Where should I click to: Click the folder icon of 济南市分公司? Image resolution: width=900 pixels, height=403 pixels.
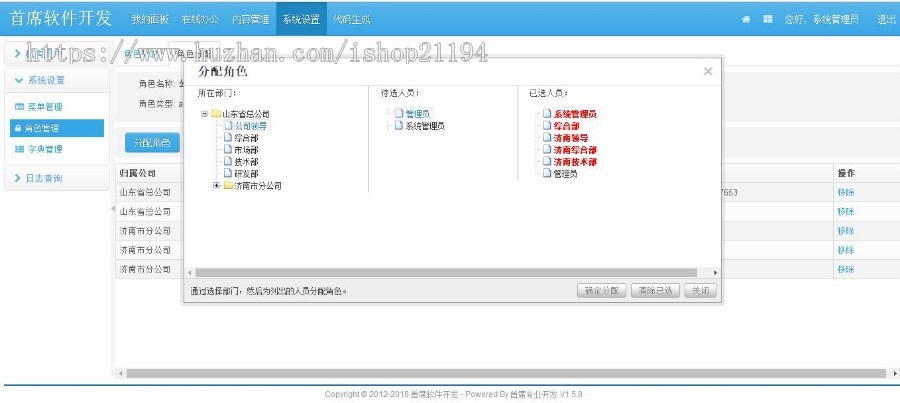tap(228, 185)
